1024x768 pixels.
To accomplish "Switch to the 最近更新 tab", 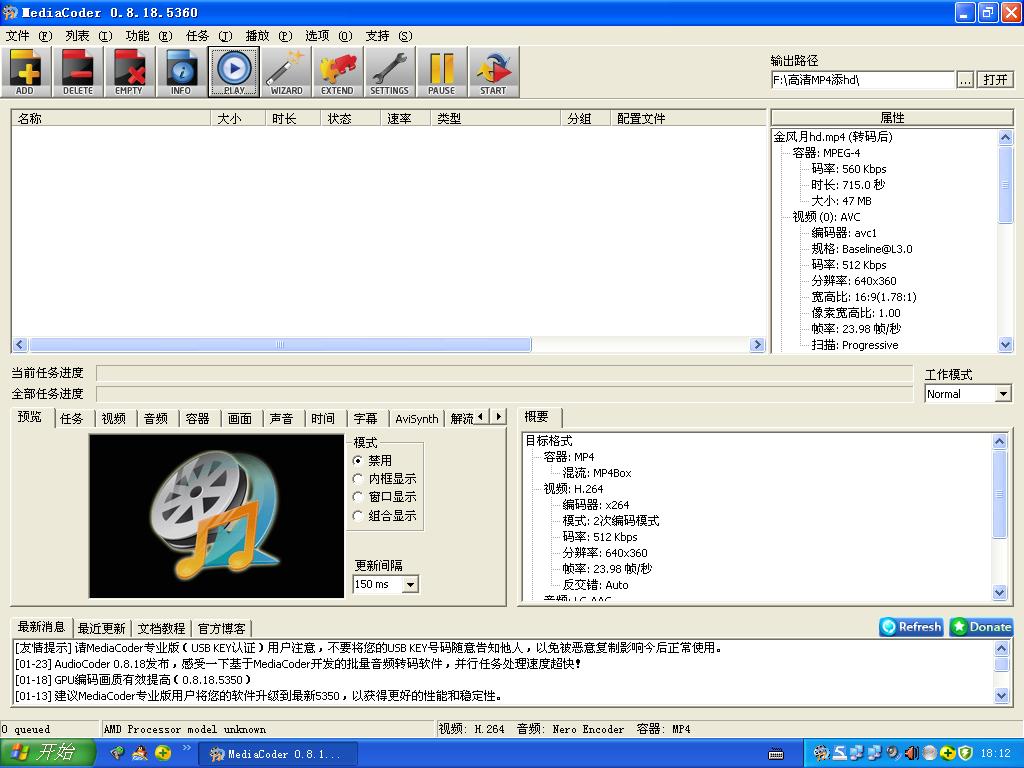I will coord(101,628).
